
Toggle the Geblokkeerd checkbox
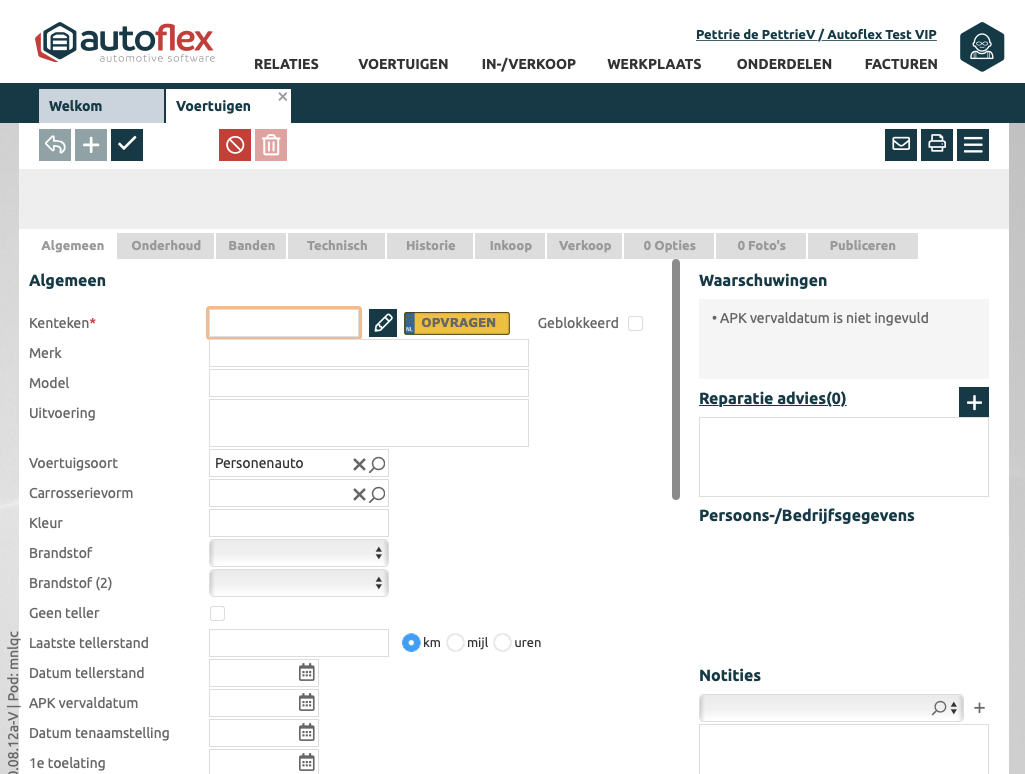pyautogui.click(x=635, y=323)
